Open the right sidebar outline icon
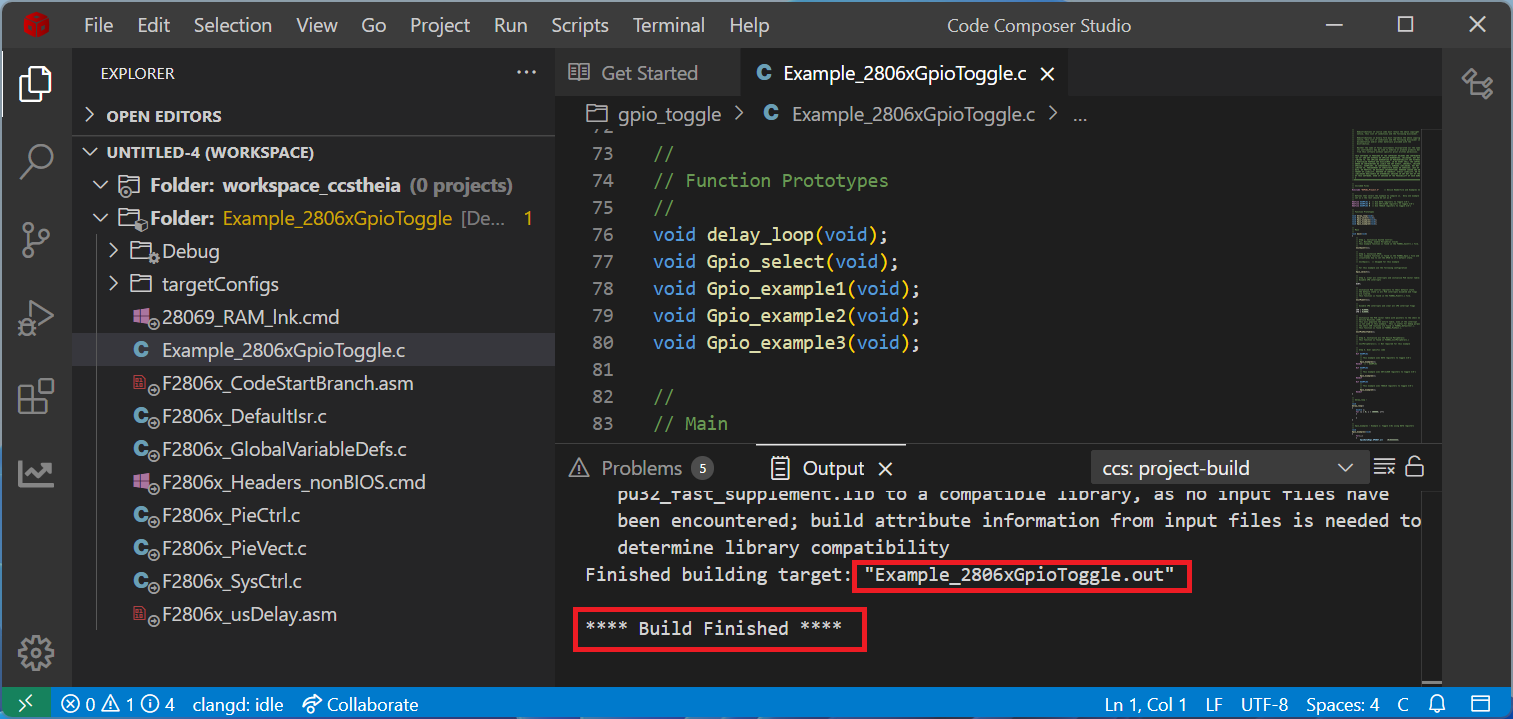This screenshot has width=1513, height=719. pos(1476,84)
